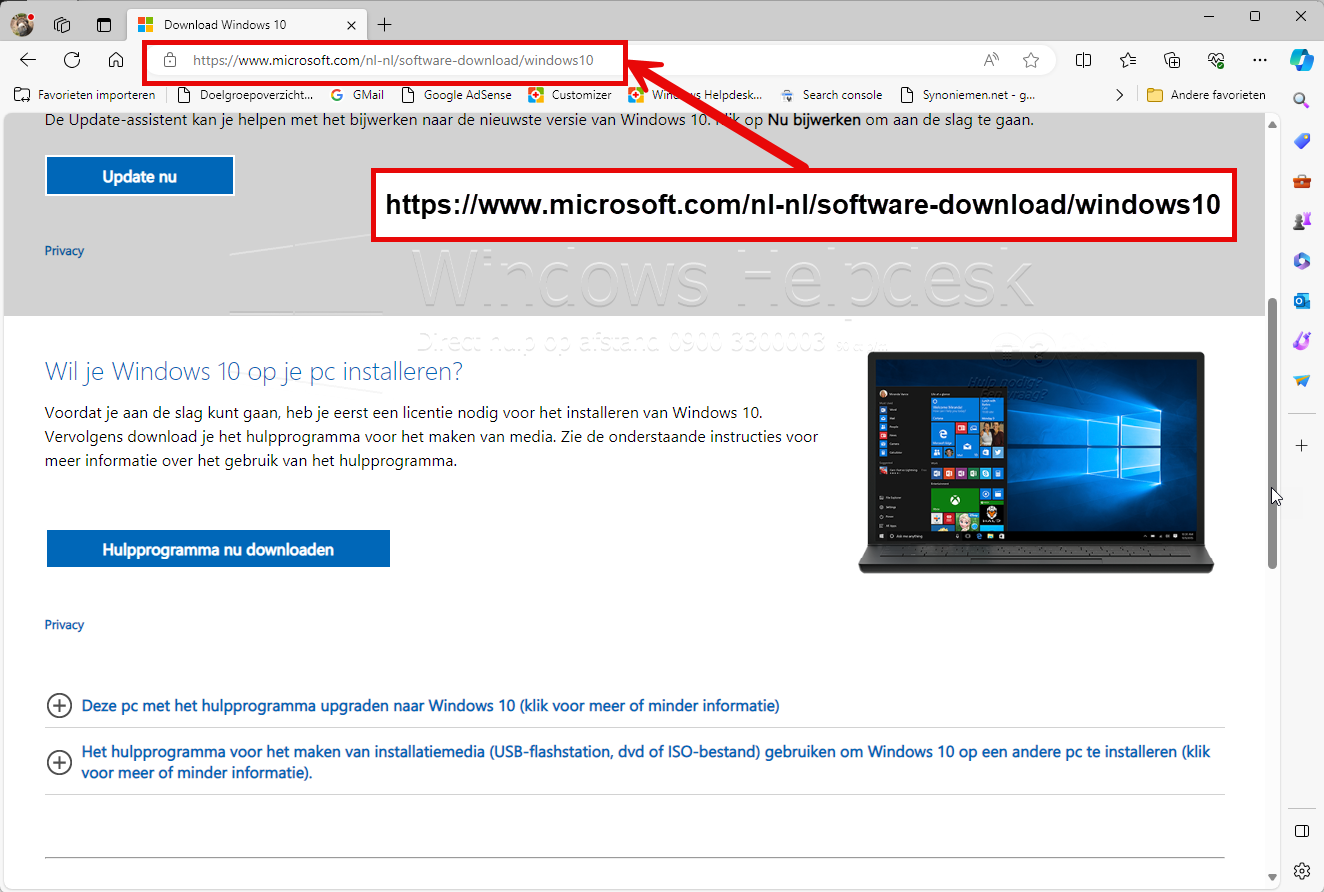Click the page scrollbar down arrow
This screenshot has width=1324, height=892.
click(1272, 876)
